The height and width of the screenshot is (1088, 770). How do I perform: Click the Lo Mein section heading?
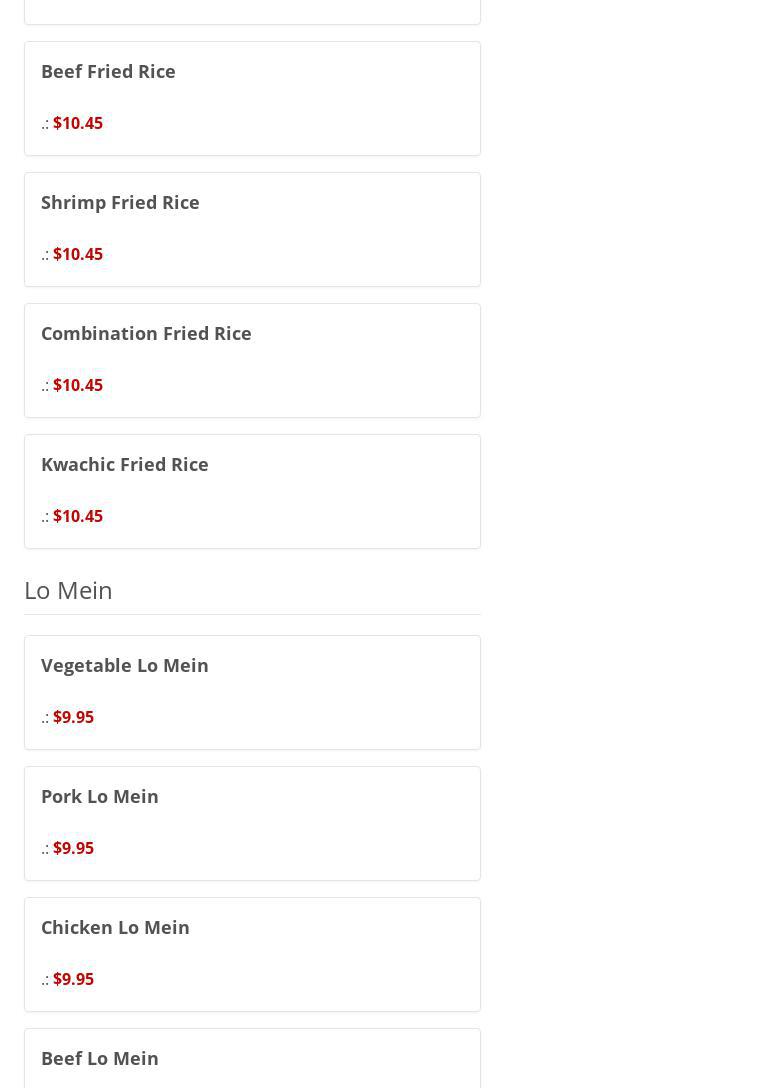tap(68, 590)
